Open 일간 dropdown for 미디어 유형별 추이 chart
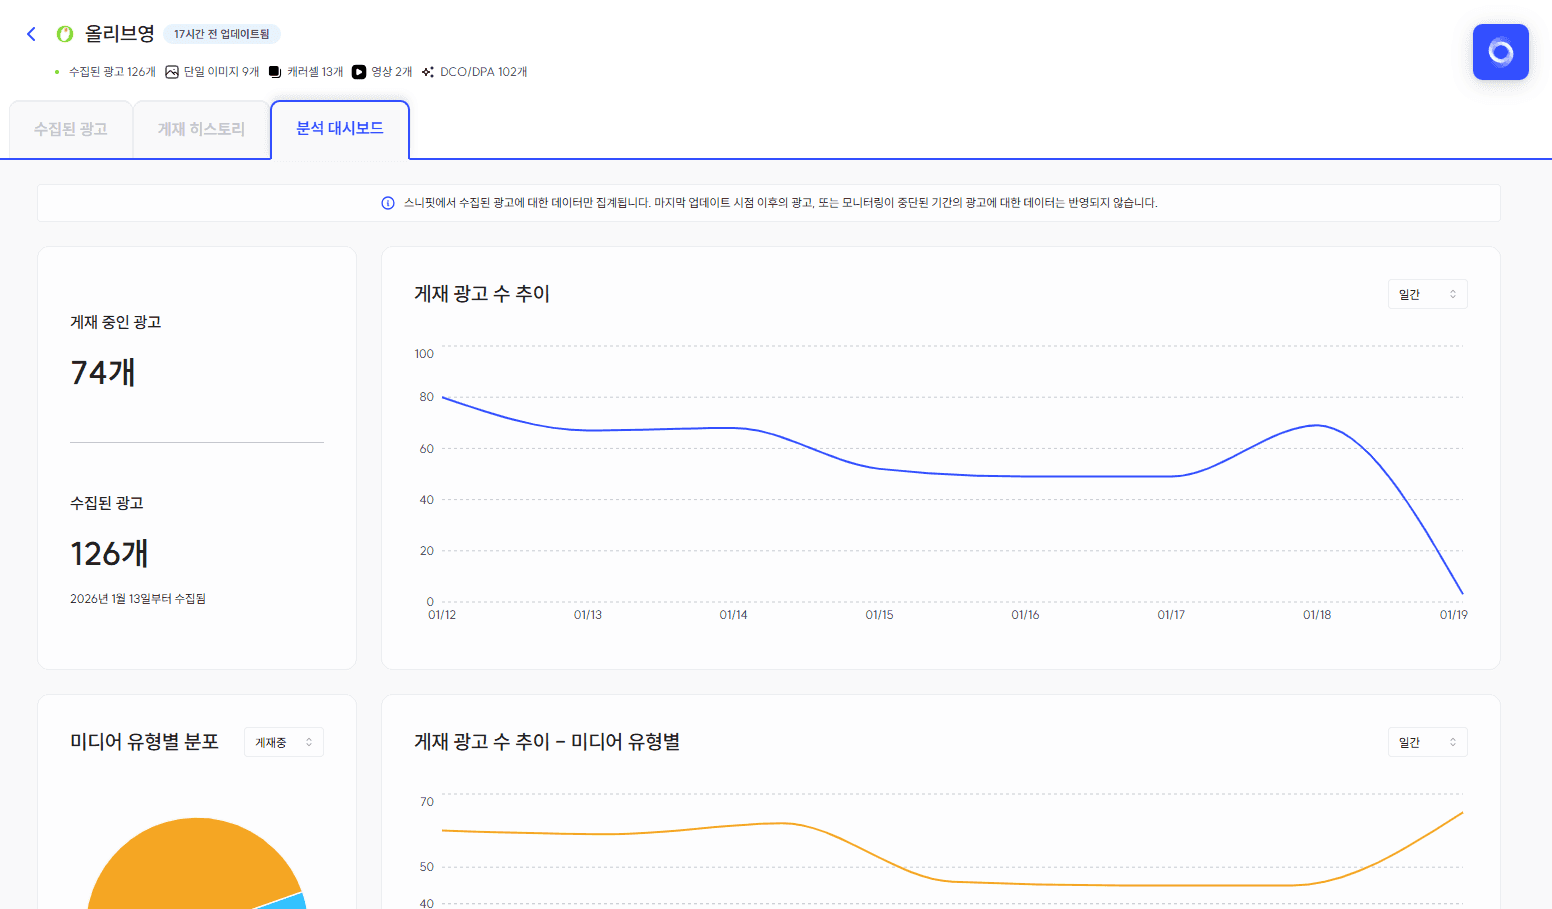 (x=1428, y=742)
